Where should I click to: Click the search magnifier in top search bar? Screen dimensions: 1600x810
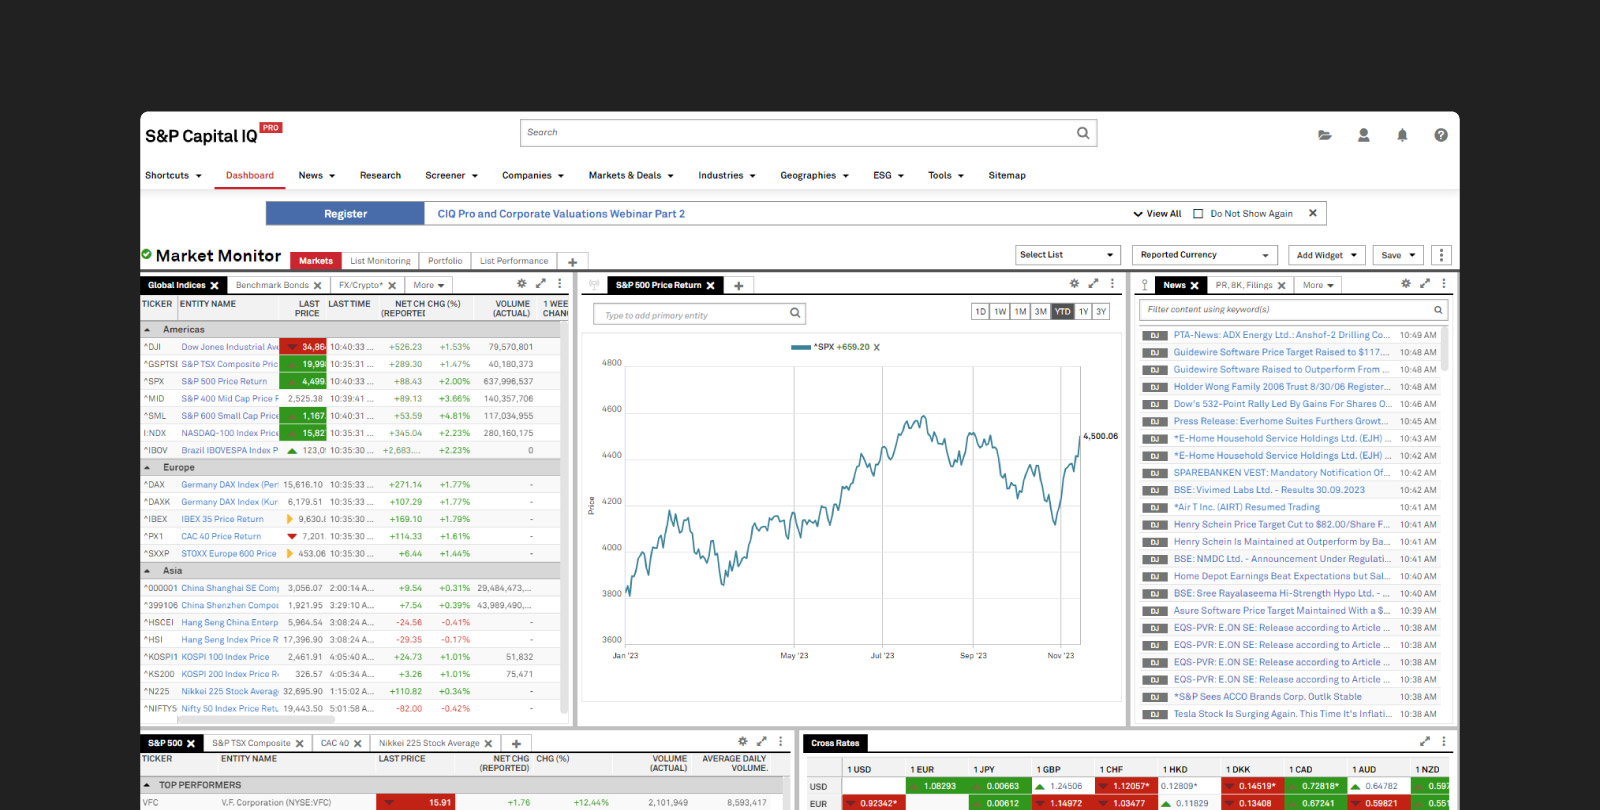pyautogui.click(x=1083, y=133)
